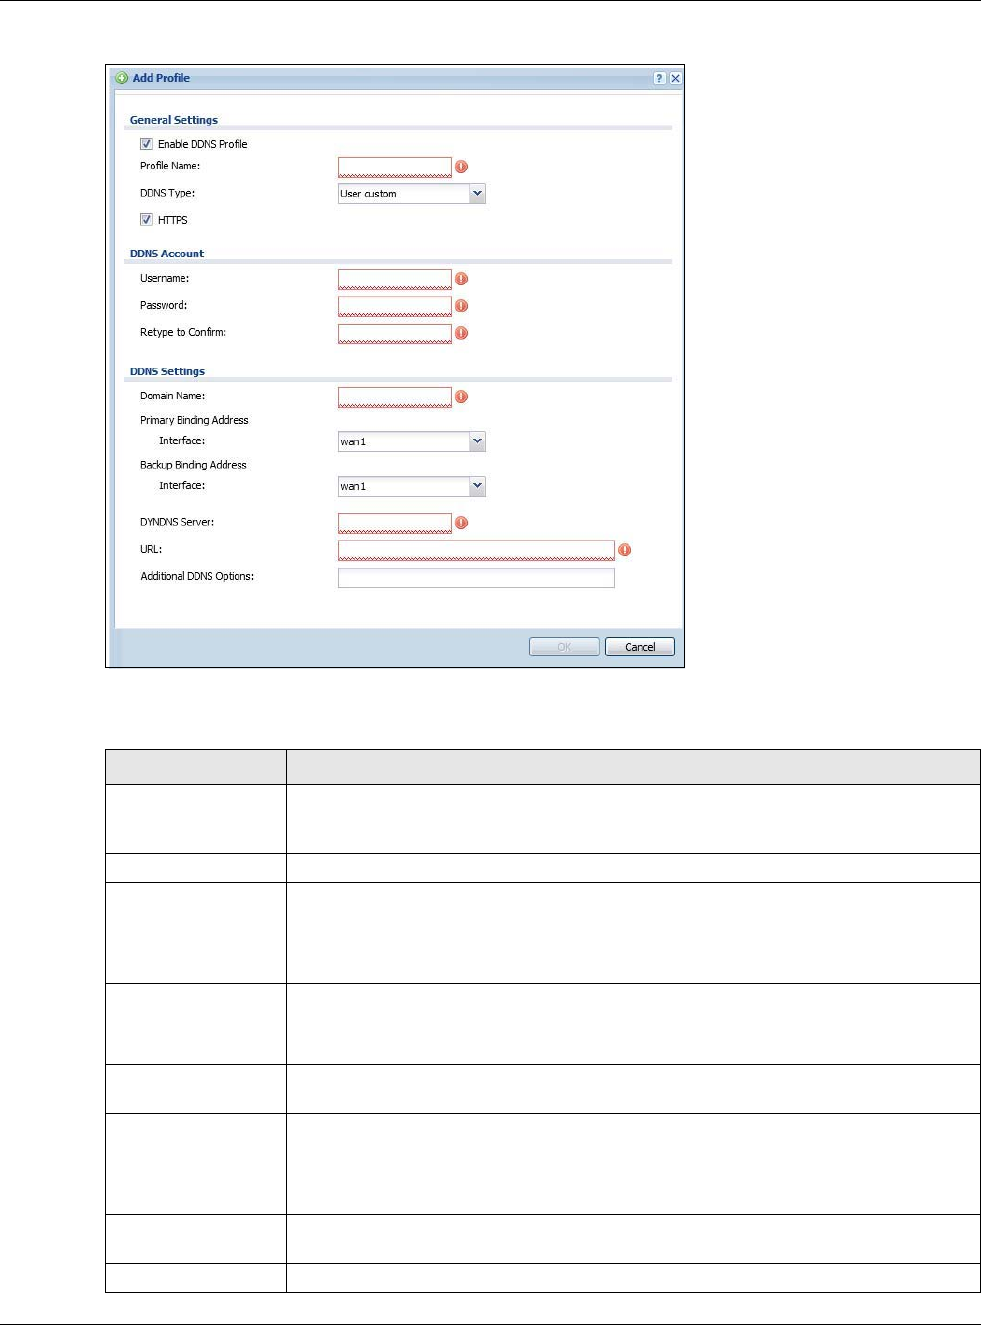Click the Profile Name error warning icon
This screenshot has height=1325, width=981.
click(x=461, y=167)
